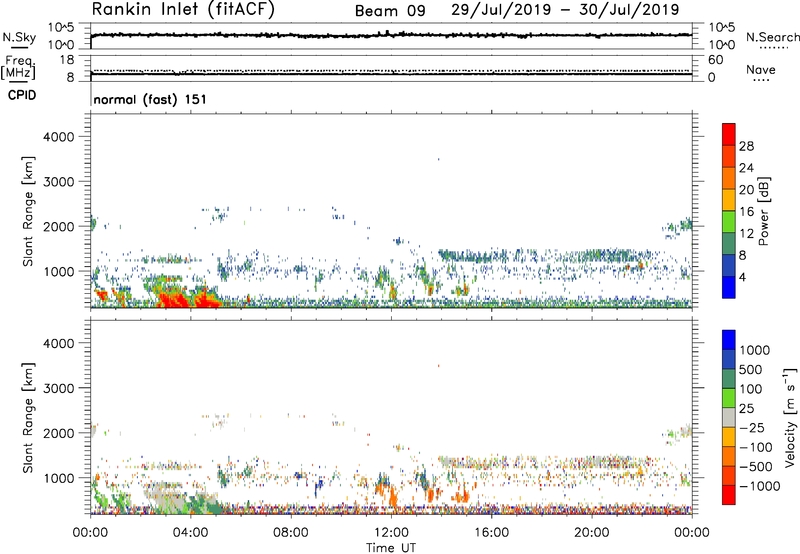
Task: Click the "CPID" row label
Action: 22,95
